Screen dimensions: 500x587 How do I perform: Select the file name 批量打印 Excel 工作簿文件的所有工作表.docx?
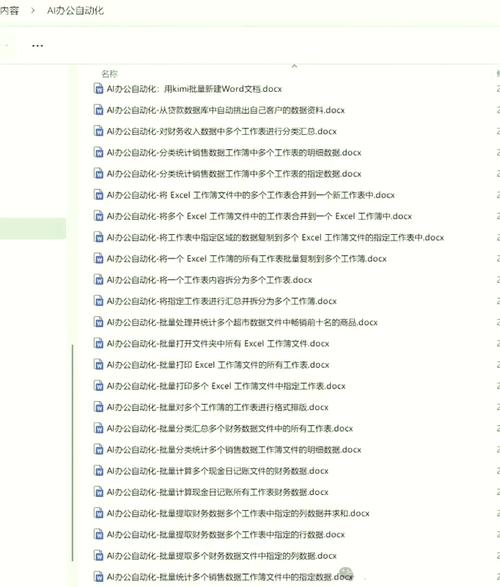(x=218, y=365)
